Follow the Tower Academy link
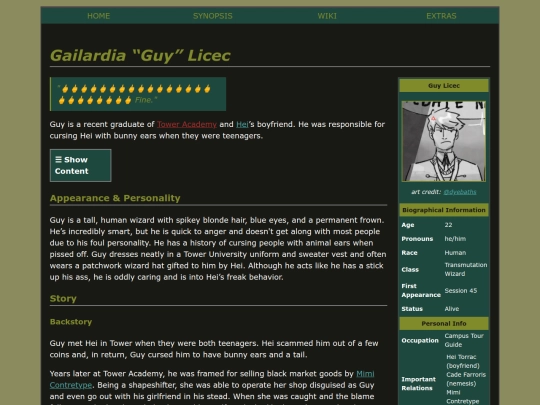This screenshot has width=540, height=405. click(x=187, y=124)
